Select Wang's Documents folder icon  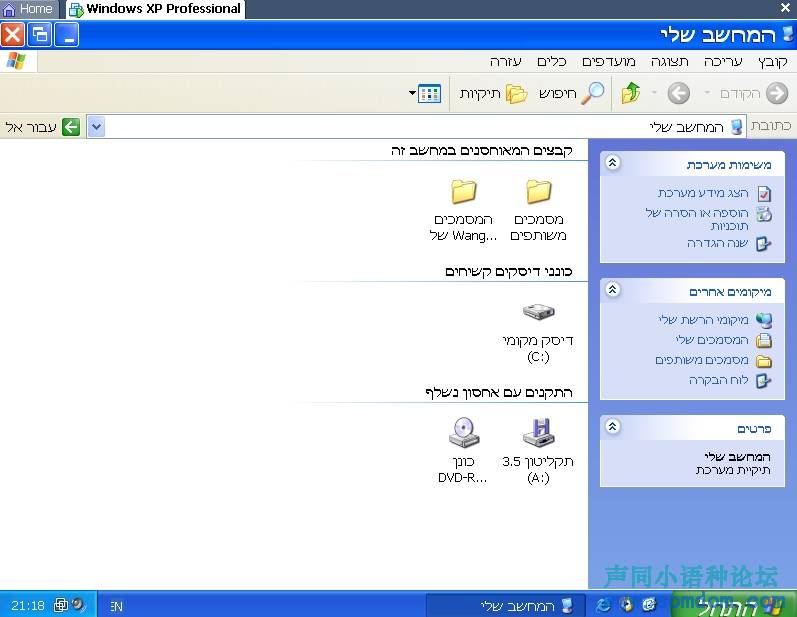click(464, 192)
